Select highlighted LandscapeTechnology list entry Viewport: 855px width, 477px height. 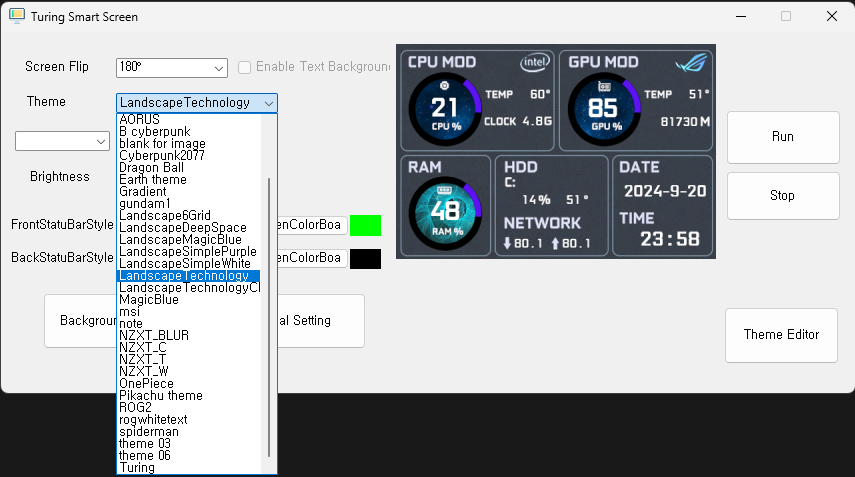(x=189, y=275)
